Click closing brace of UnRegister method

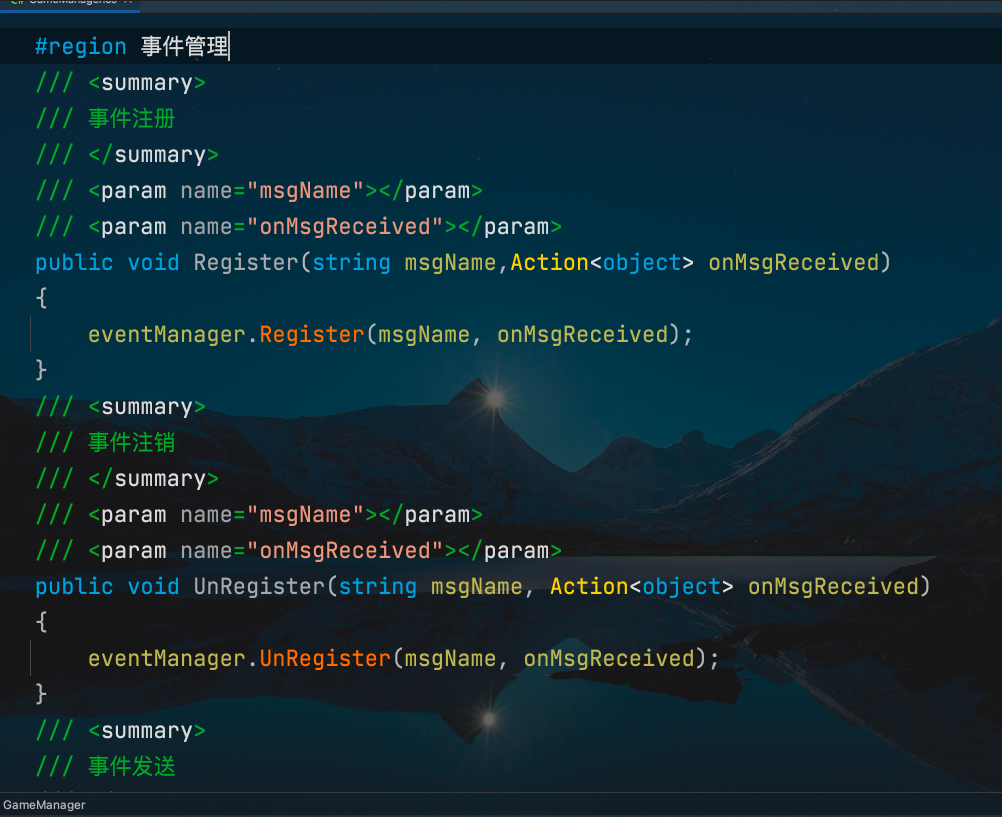click(x=41, y=695)
